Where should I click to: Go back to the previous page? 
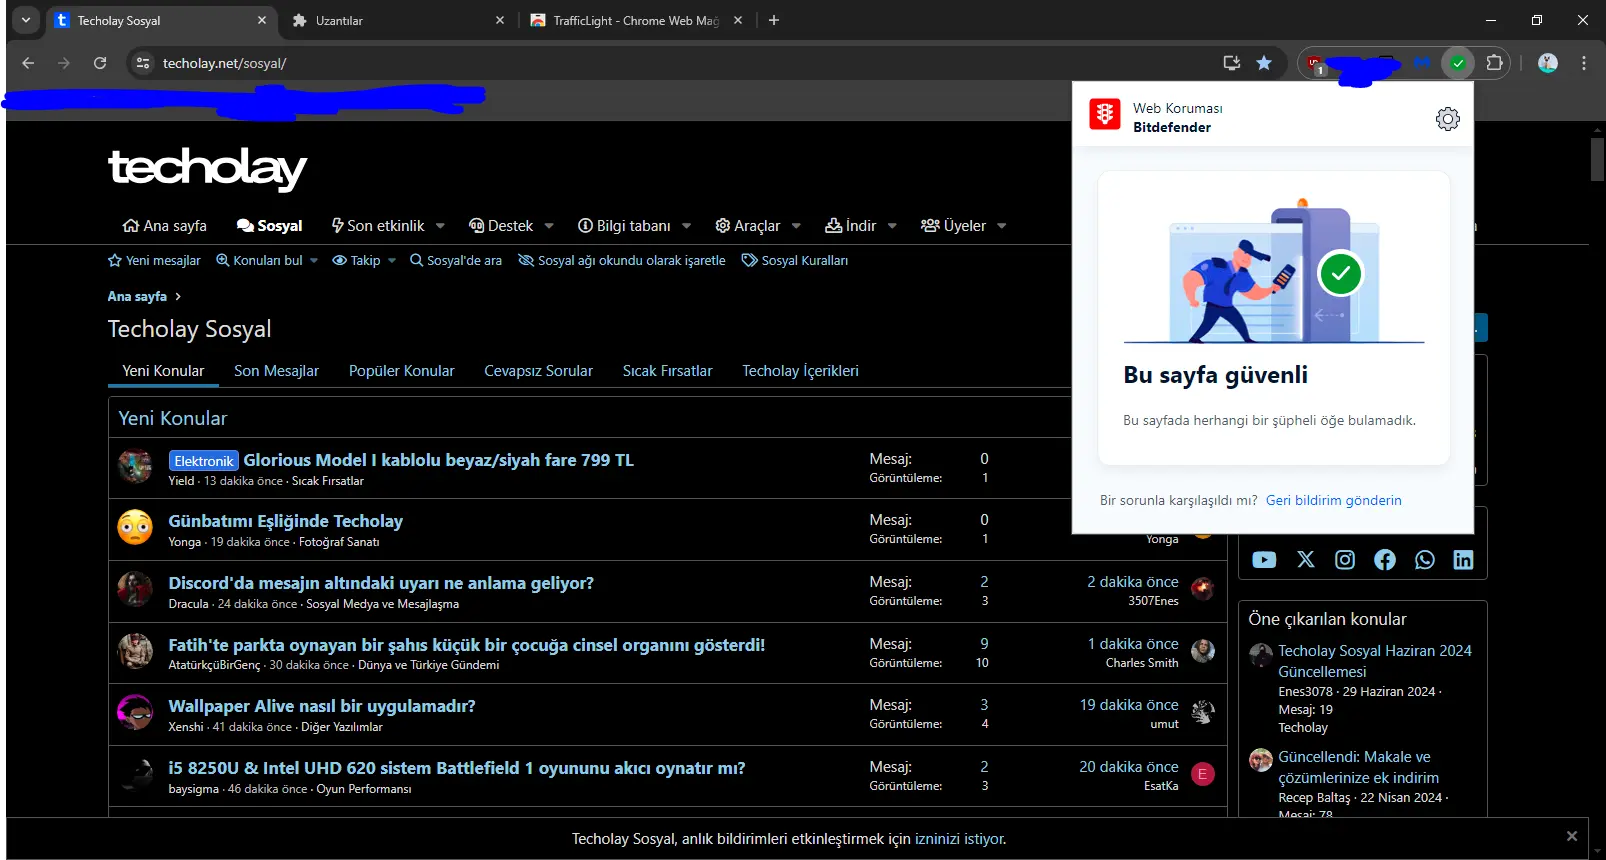point(28,63)
